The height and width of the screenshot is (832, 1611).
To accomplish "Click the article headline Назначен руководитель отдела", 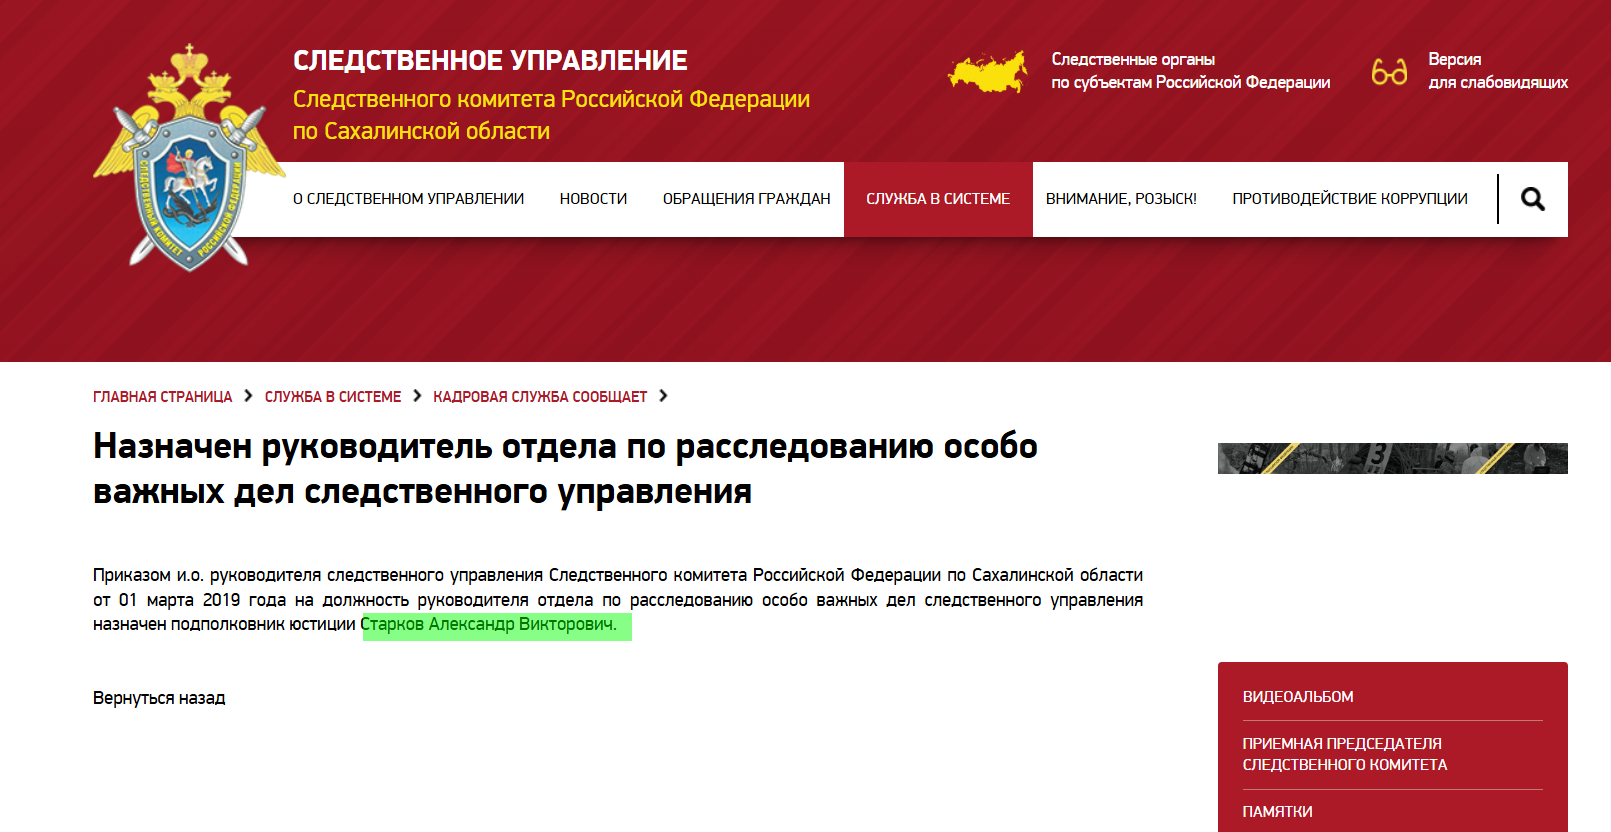I will tap(565, 468).
